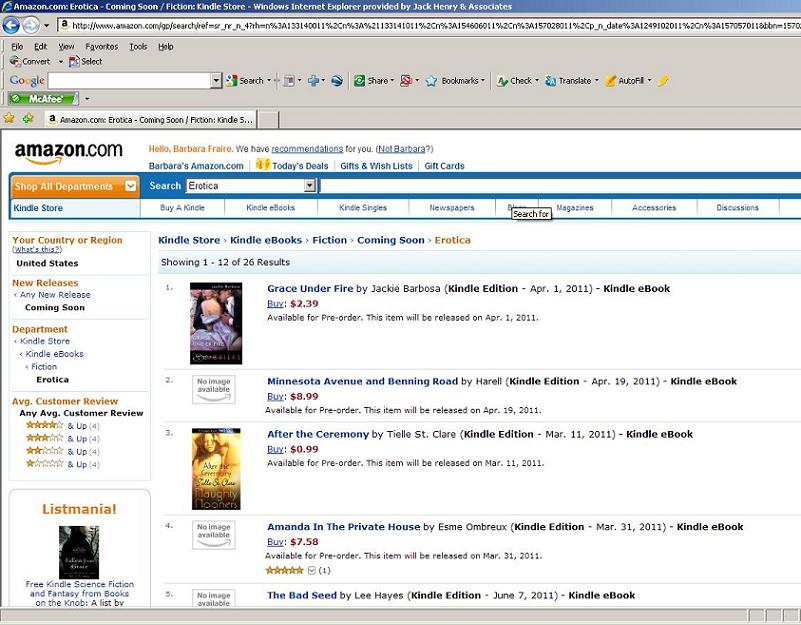Select the Amazon.com Erotica browser tab
The image size is (801, 625).
pyautogui.click(x=151, y=120)
